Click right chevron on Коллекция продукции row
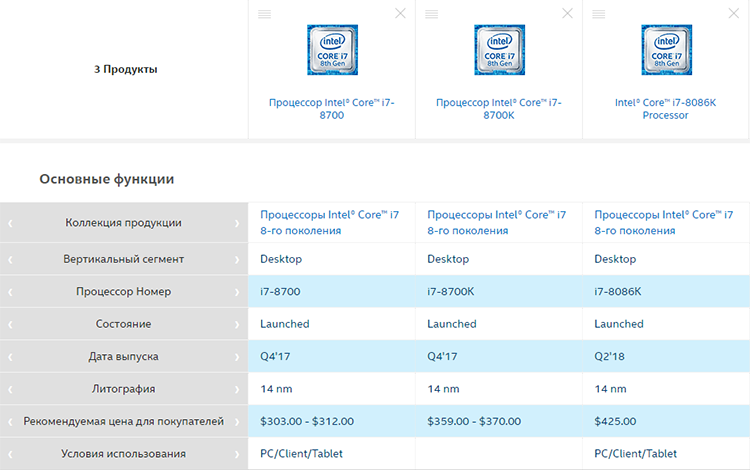The height and width of the screenshot is (470, 750). (237, 223)
